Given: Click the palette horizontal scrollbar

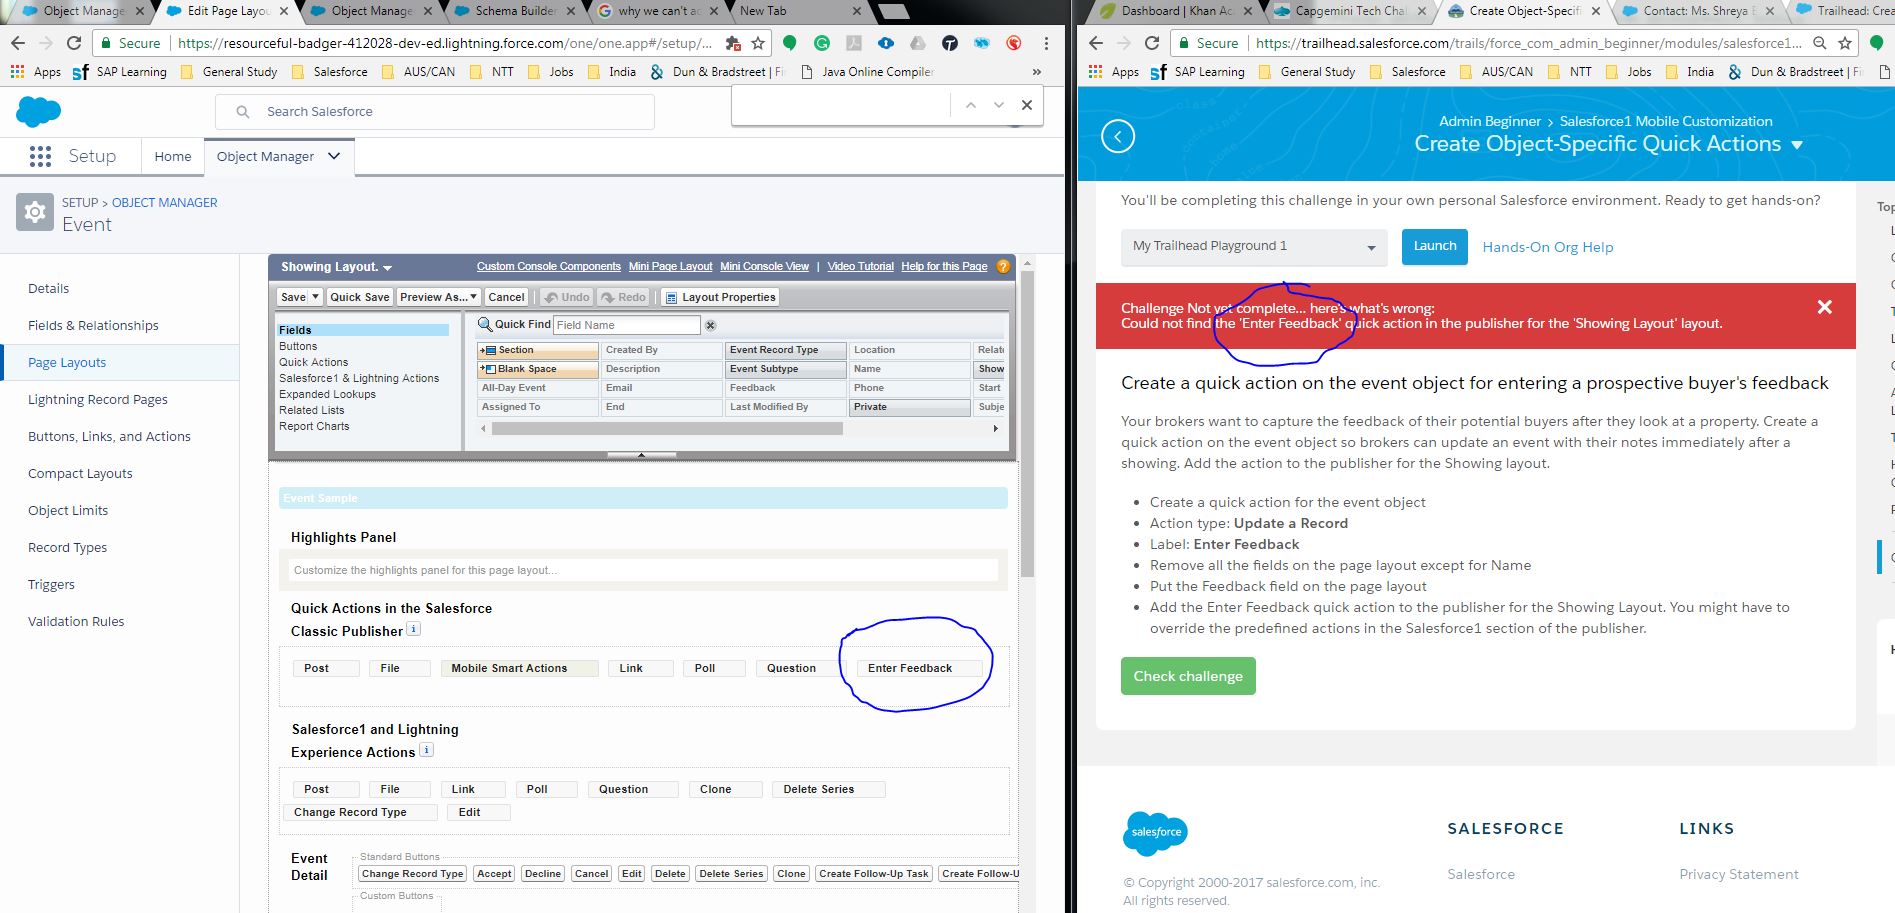Looking at the screenshot, I should click(667, 428).
